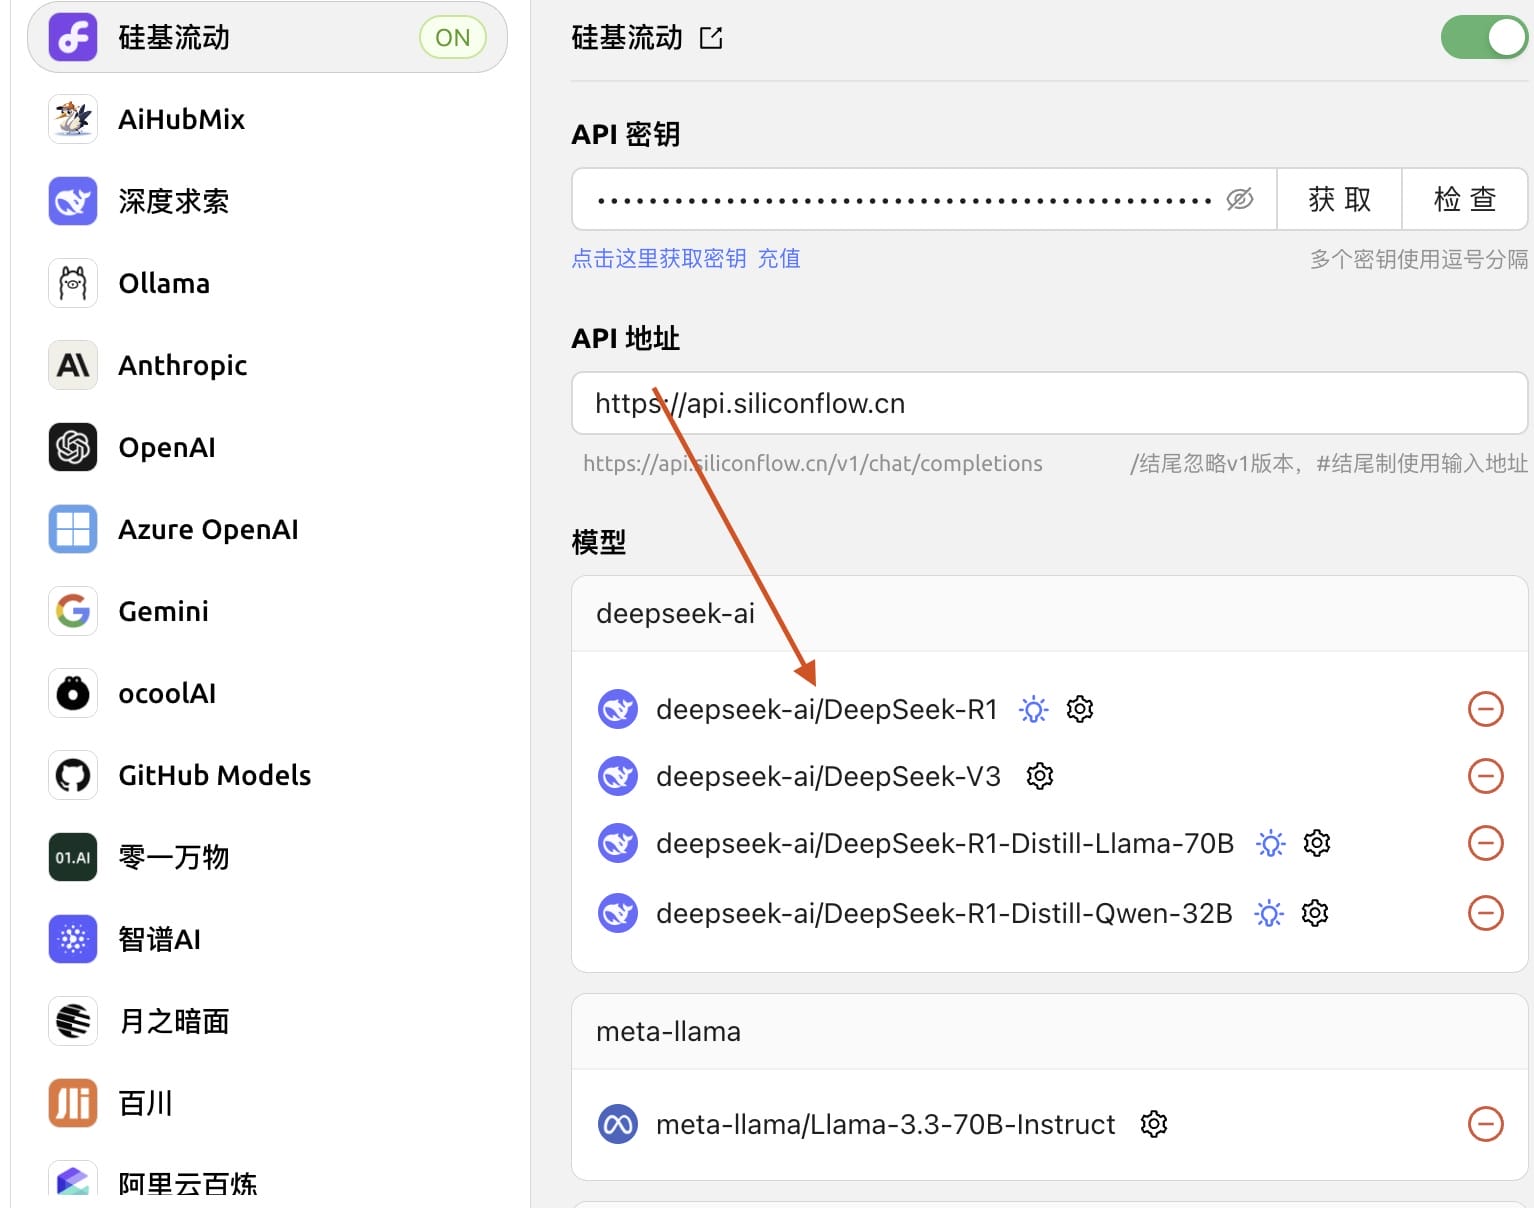Select the 硅基流动 provider in sidebar
The height and width of the screenshot is (1208, 1534).
(267, 37)
